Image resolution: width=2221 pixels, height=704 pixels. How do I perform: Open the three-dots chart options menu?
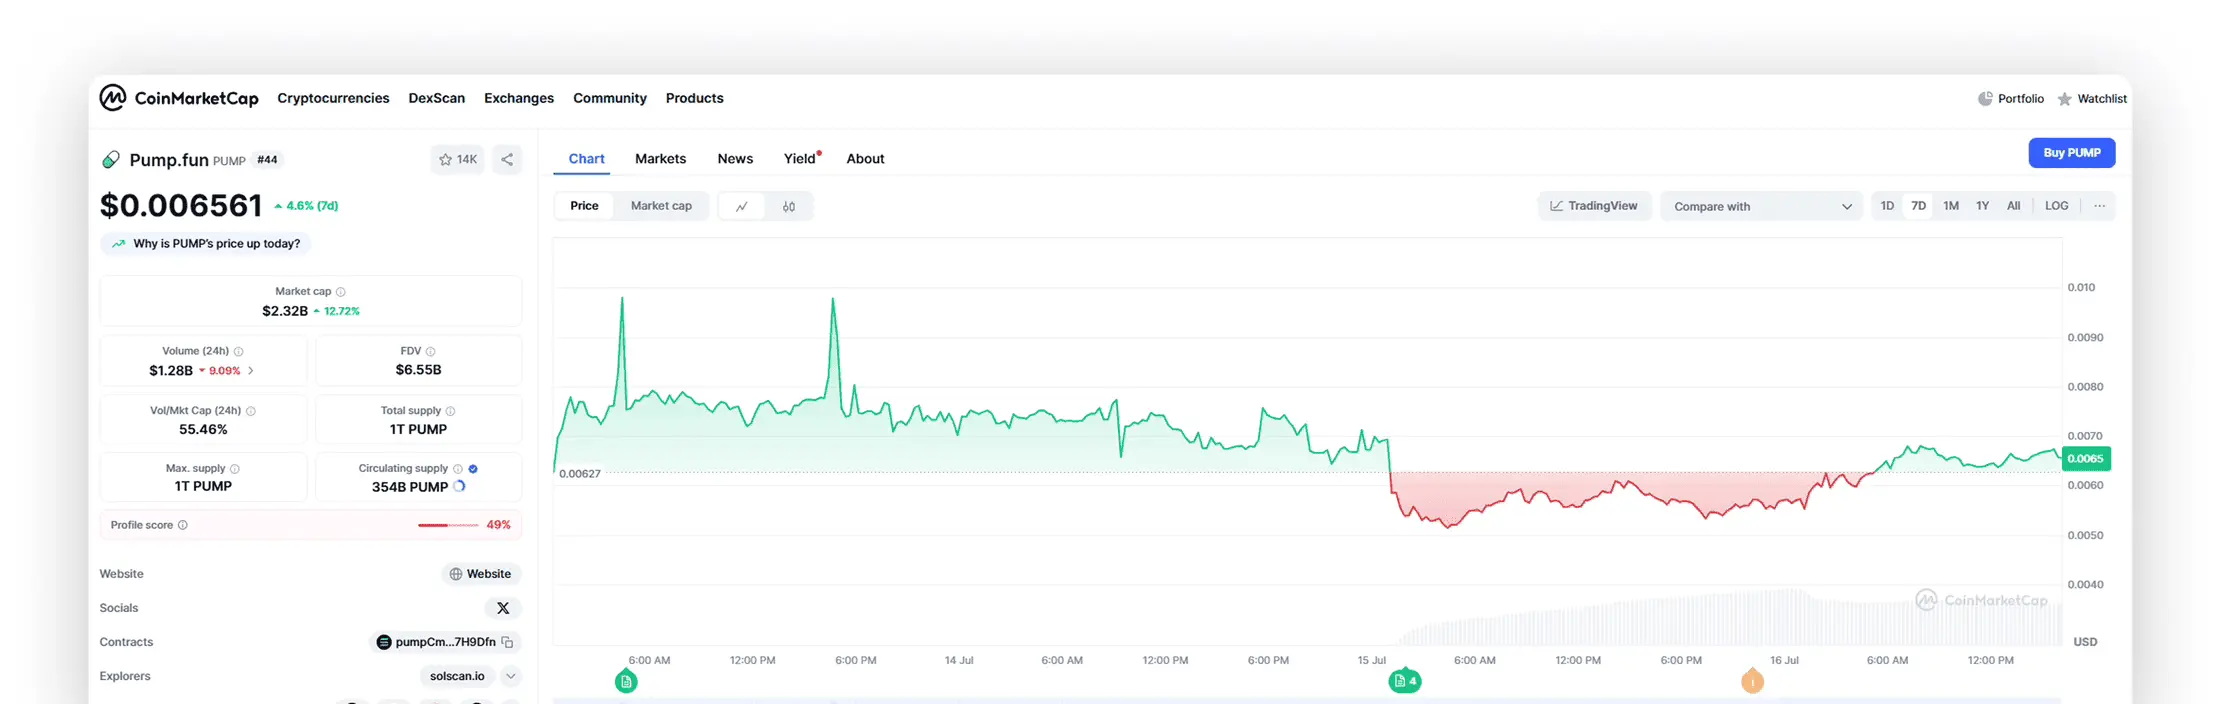click(2100, 206)
